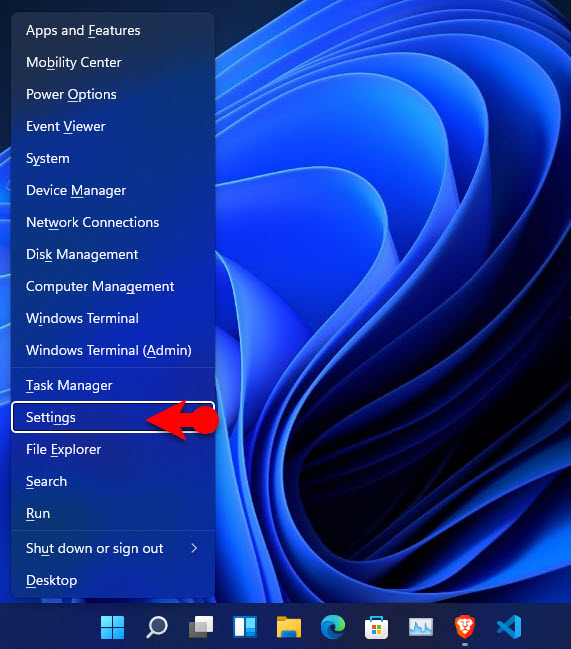Open Apps and Features from the menu
This screenshot has height=649, width=571.
point(113,31)
